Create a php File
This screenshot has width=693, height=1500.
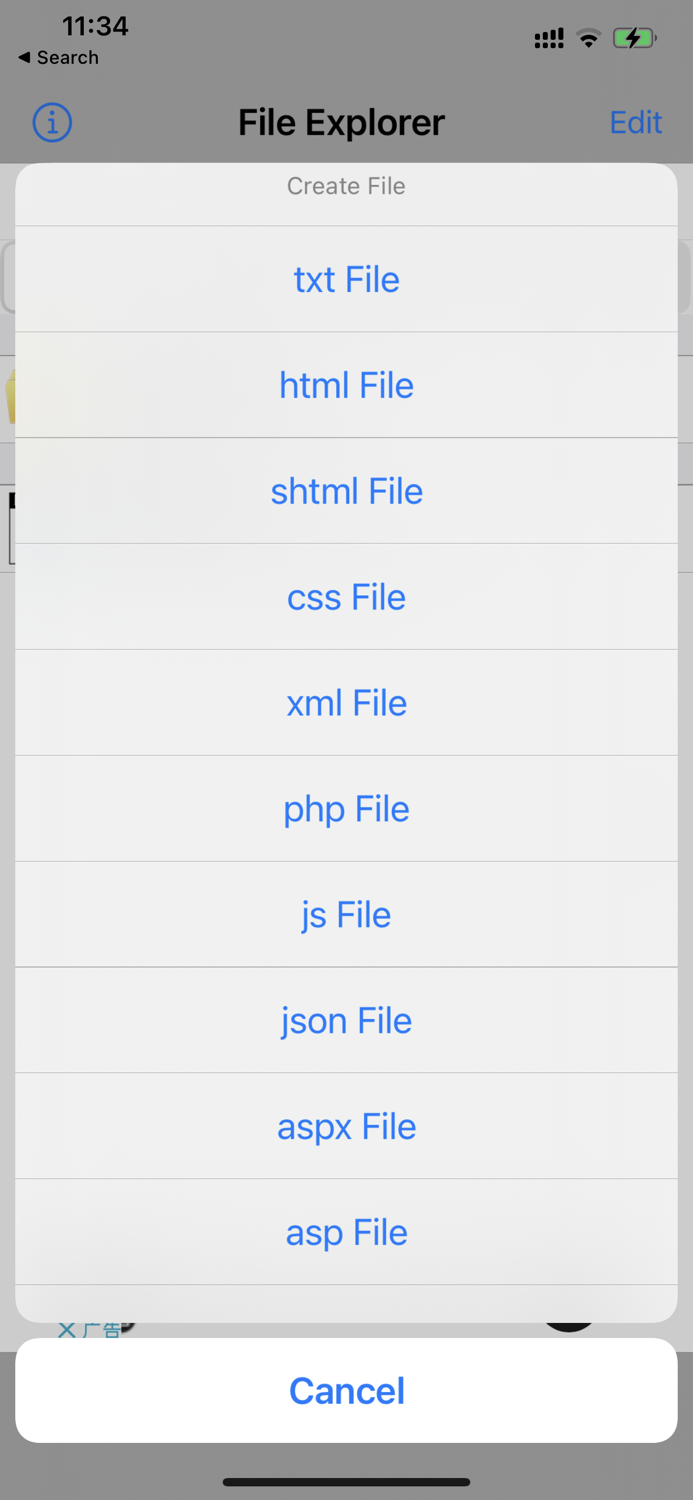tap(346, 808)
